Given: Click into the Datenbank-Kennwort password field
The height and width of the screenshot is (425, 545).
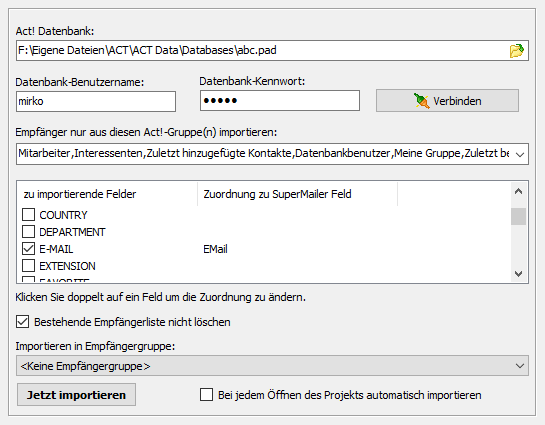Looking at the screenshot, I should tap(280, 101).
